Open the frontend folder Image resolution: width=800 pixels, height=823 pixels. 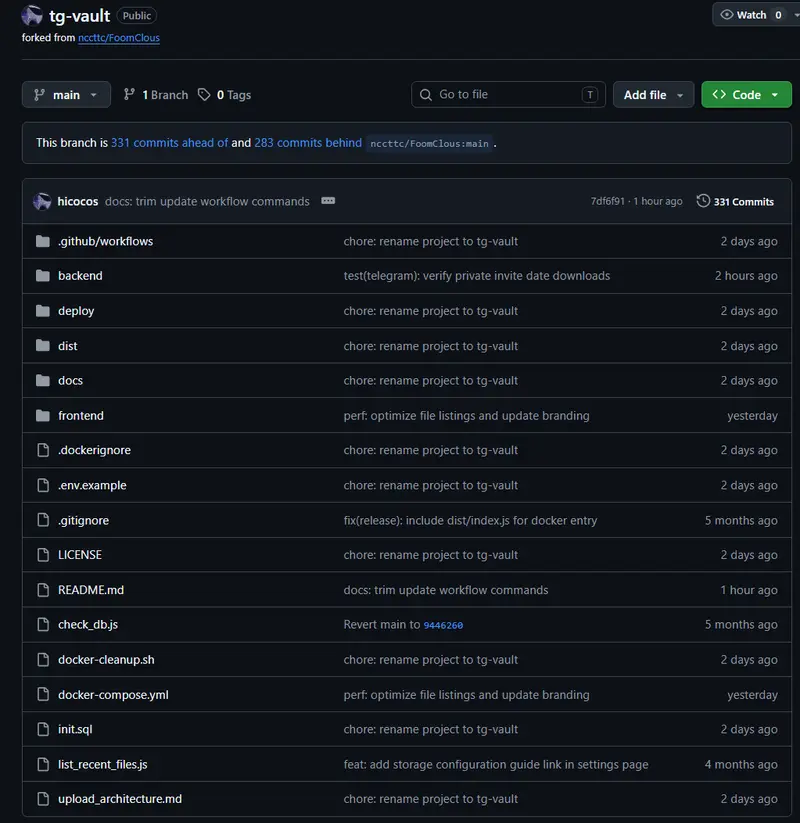pyautogui.click(x=81, y=416)
